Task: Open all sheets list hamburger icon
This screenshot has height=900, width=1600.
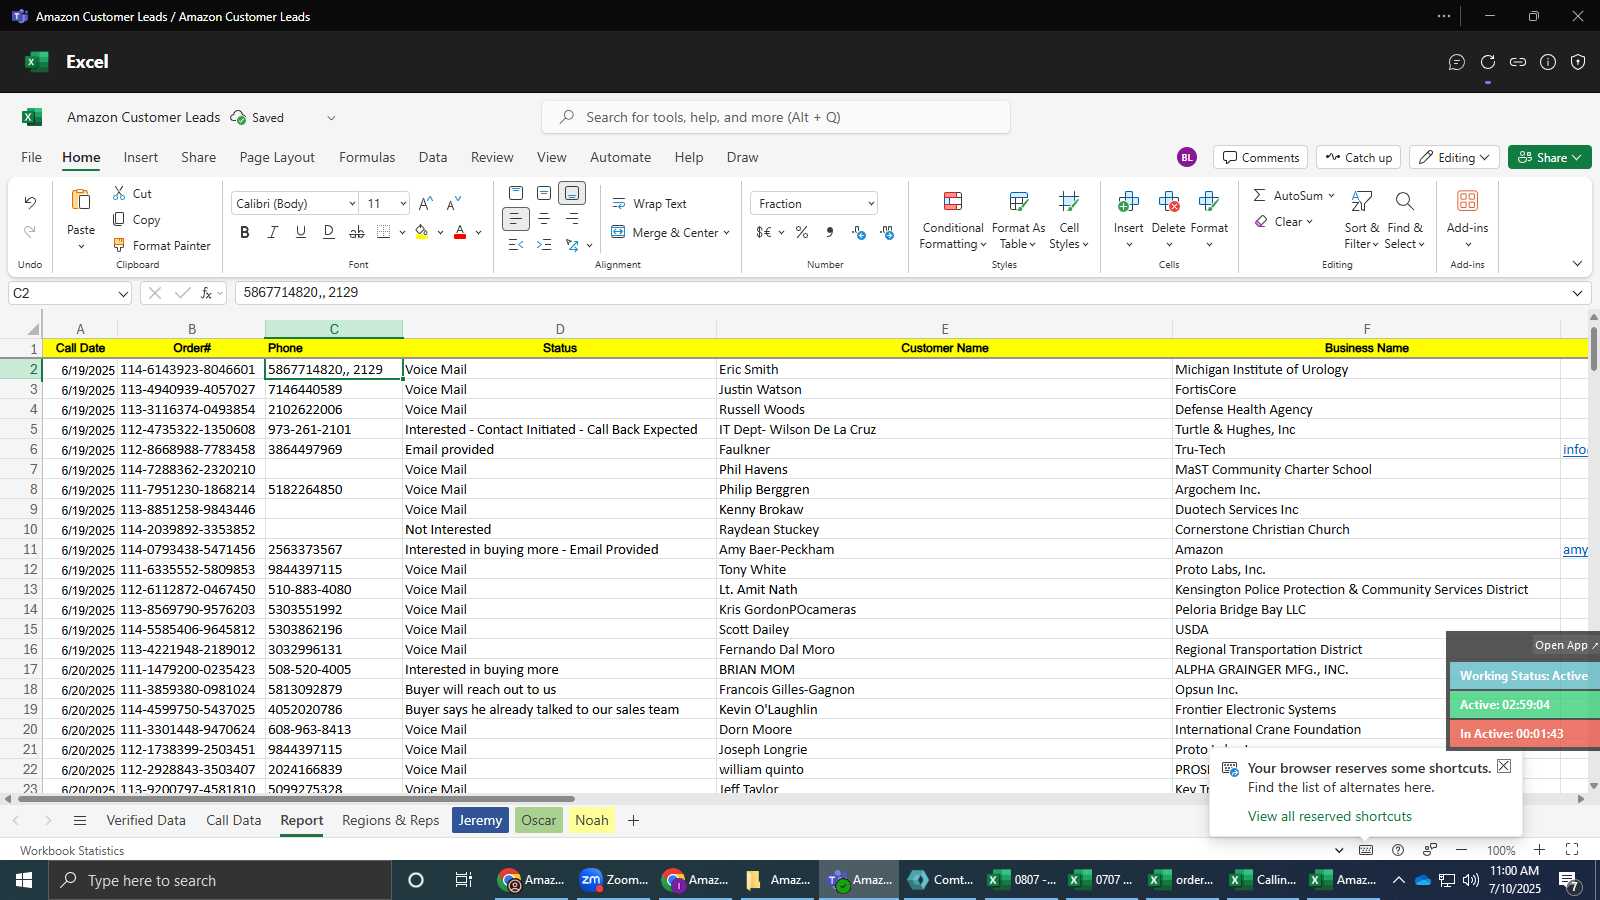Action: tap(80, 820)
